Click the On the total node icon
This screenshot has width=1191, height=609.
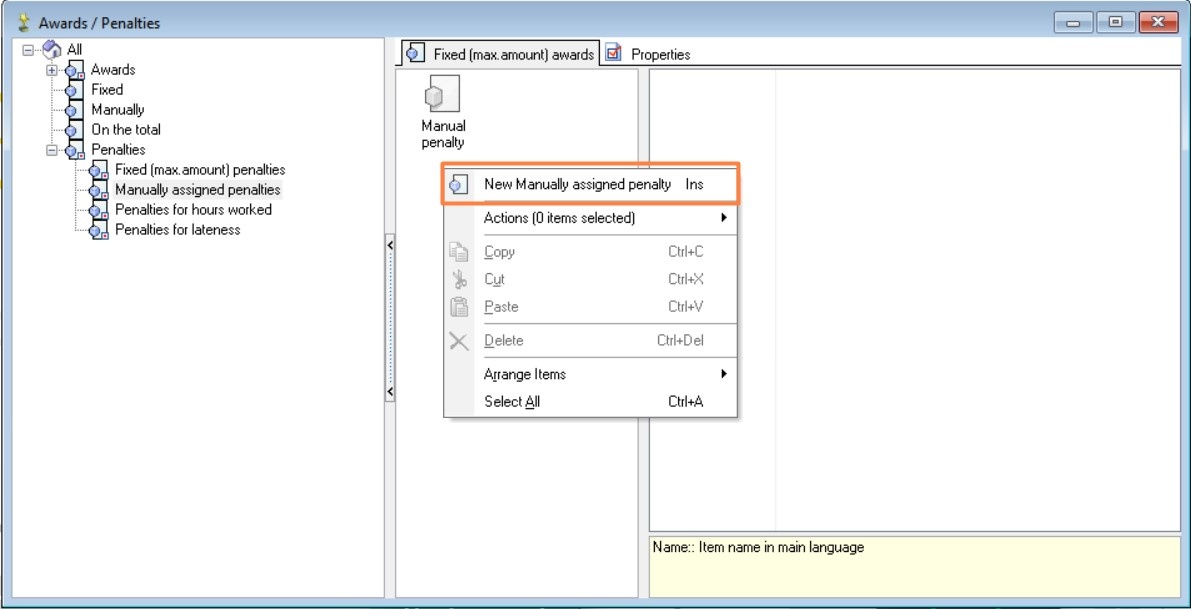[74, 130]
